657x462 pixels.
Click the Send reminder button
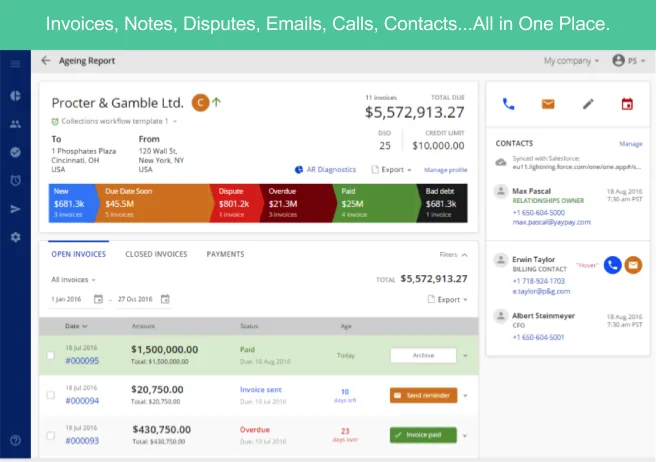point(423,395)
